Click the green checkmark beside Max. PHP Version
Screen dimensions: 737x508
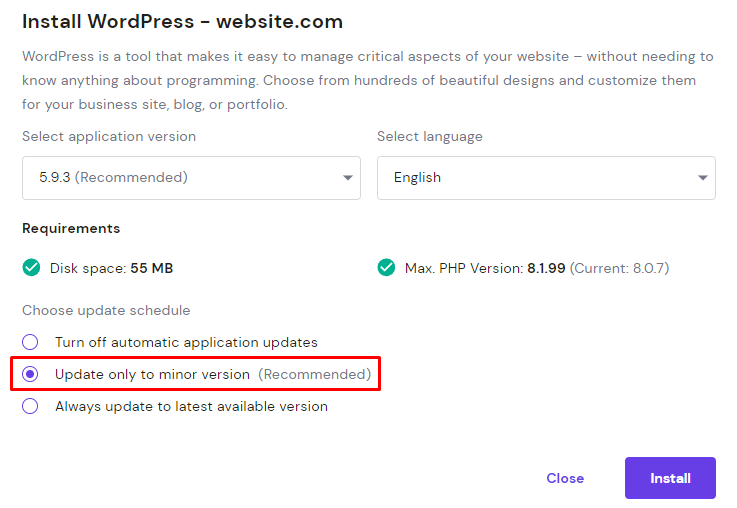[x=386, y=268]
